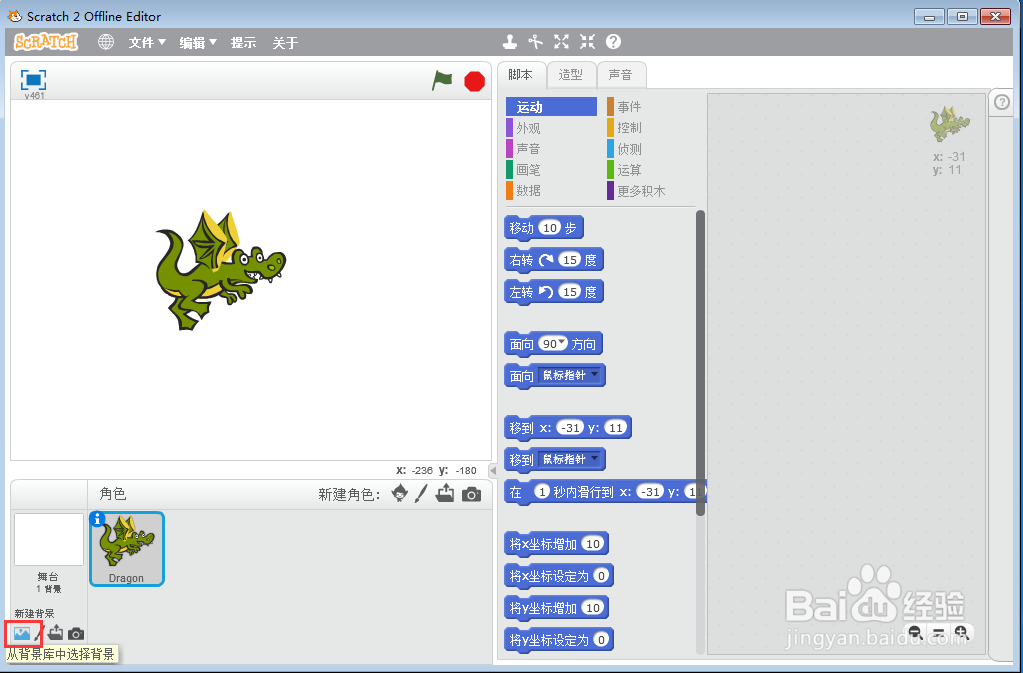Click the 10 field in 将x坐标增加 block
The width and height of the screenshot is (1023, 673).
[592, 543]
